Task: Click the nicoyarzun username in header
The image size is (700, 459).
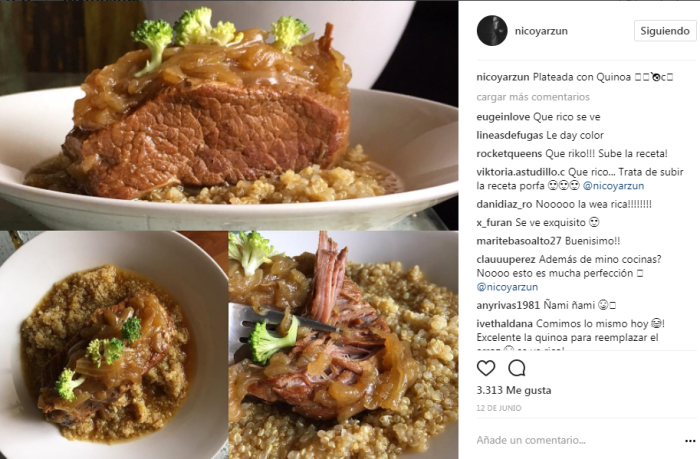Action: point(541,31)
